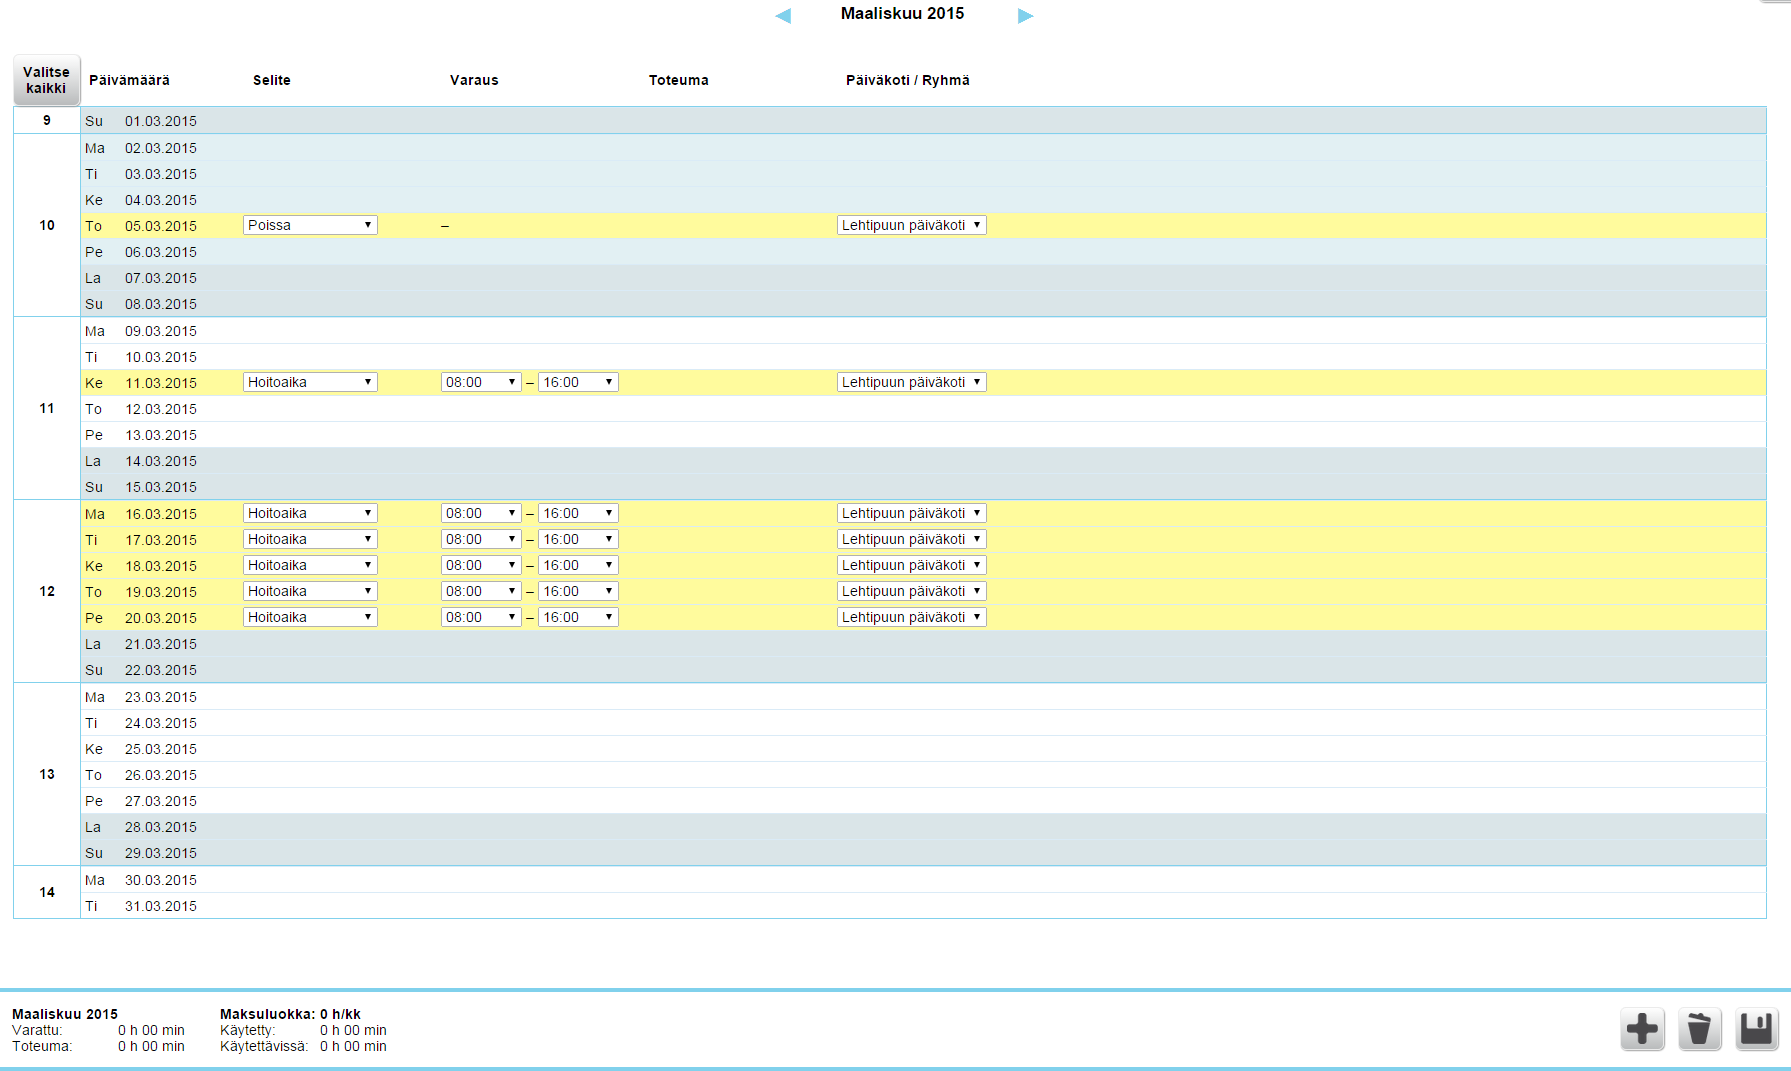Open start time dropdown for 11.03.2015
The height and width of the screenshot is (1071, 1791).
click(x=481, y=382)
